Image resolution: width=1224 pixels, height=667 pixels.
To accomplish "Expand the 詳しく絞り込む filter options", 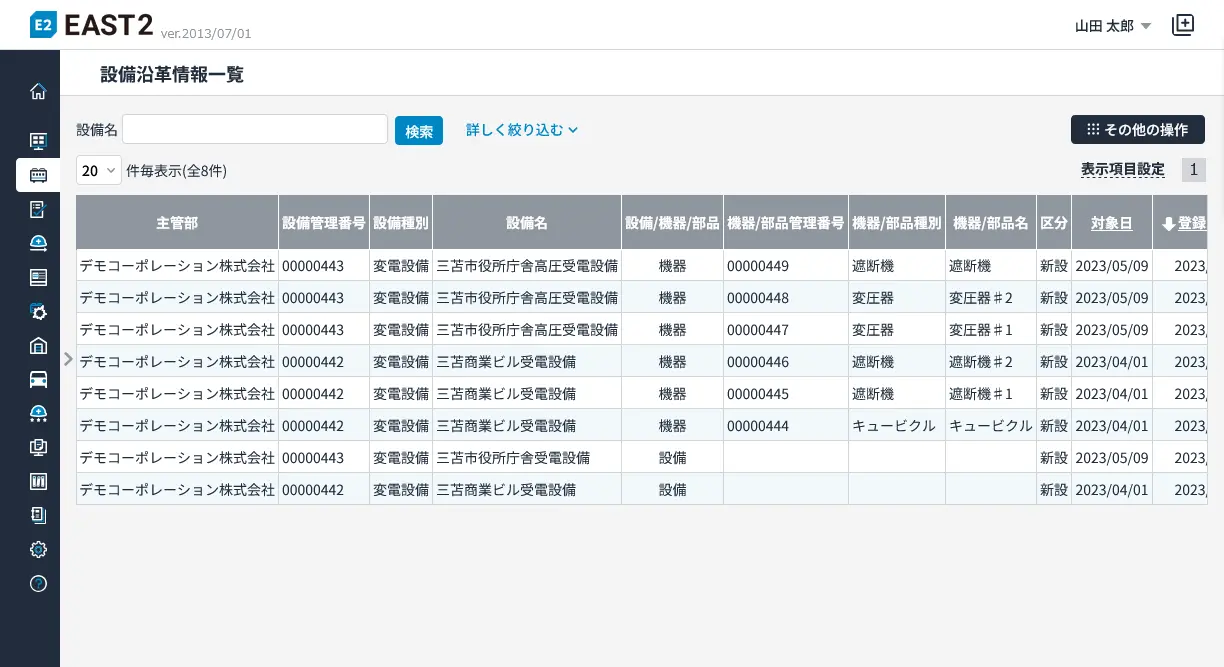I will click(522, 130).
